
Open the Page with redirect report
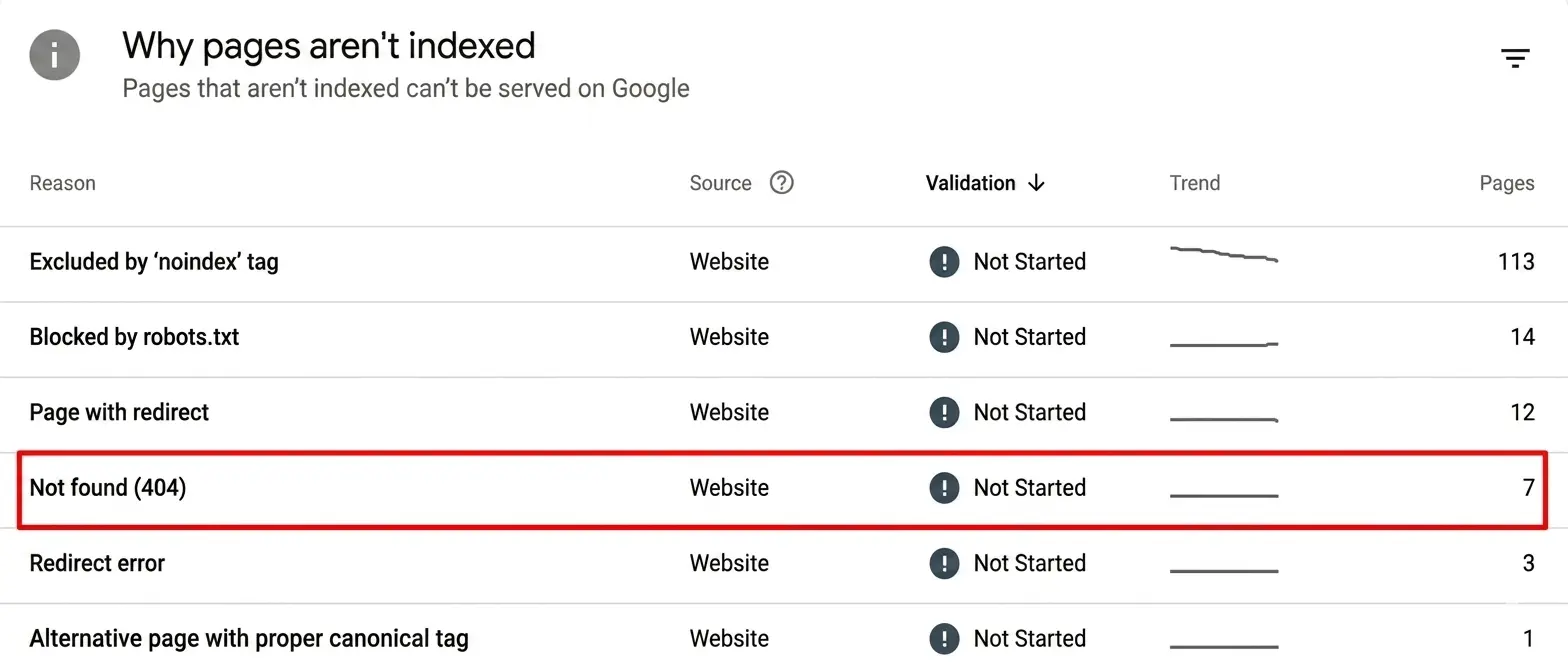(x=118, y=412)
